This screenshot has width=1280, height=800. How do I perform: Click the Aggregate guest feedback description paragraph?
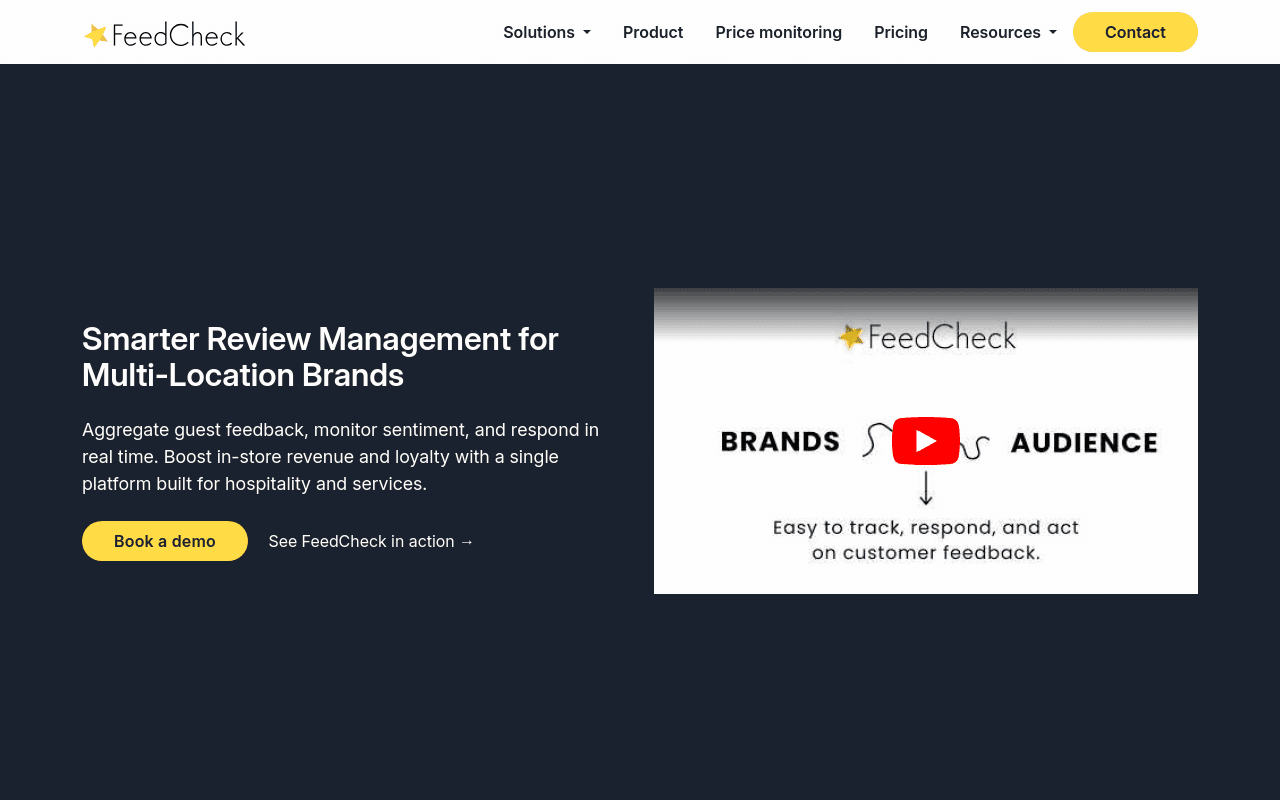[x=341, y=457]
